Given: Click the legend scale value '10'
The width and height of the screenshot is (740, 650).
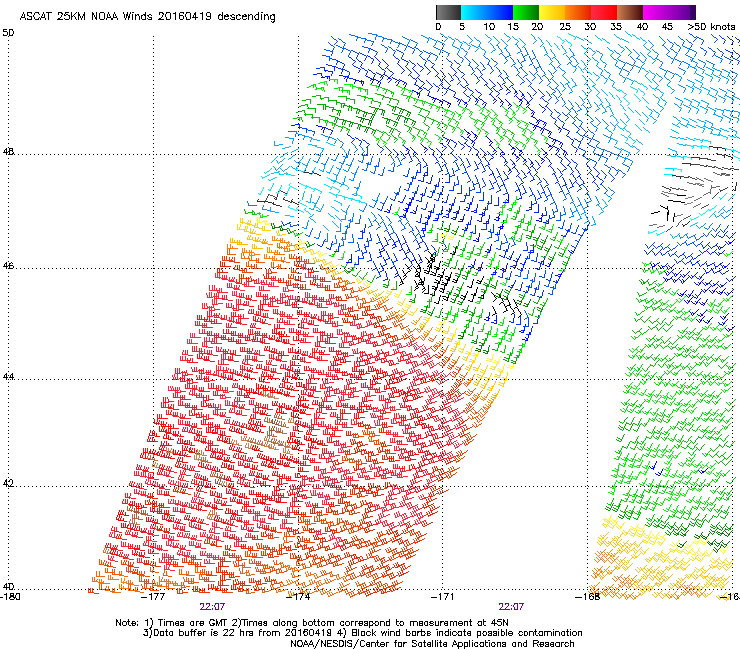Looking at the screenshot, I should tap(489, 27).
